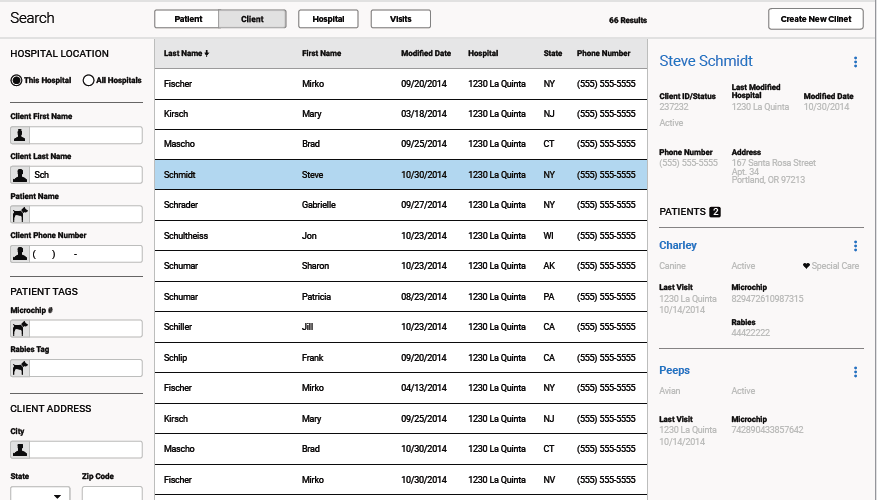Click the patients count badge 2

click(x=715, y=212)
